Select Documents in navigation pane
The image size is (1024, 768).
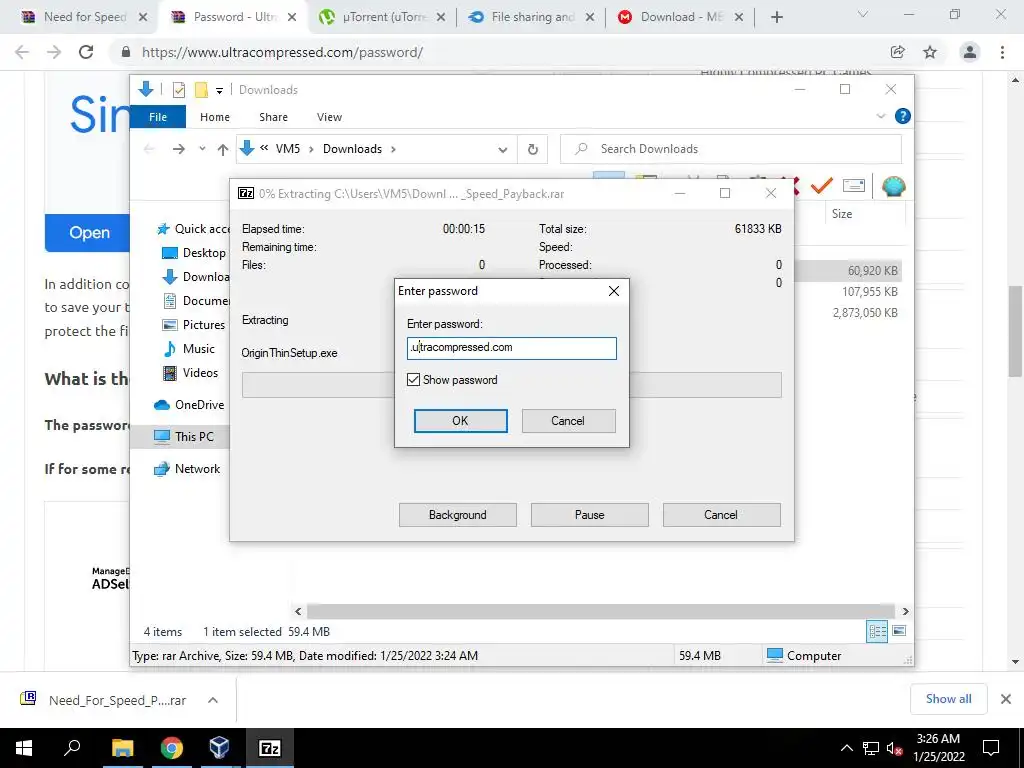click(195, 301)
